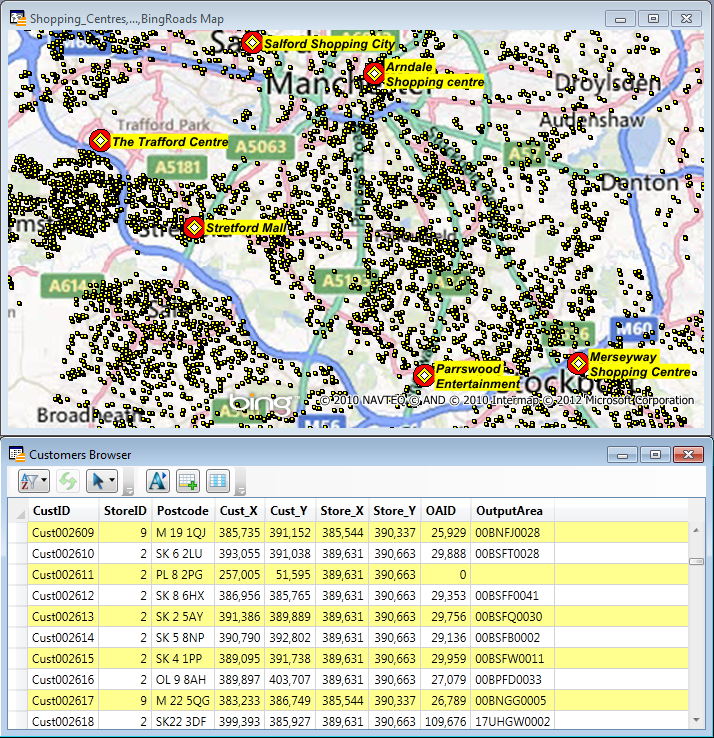Click the Cust_X column header
The height and width of the screenshot is (738, 714).
point(239,511)
